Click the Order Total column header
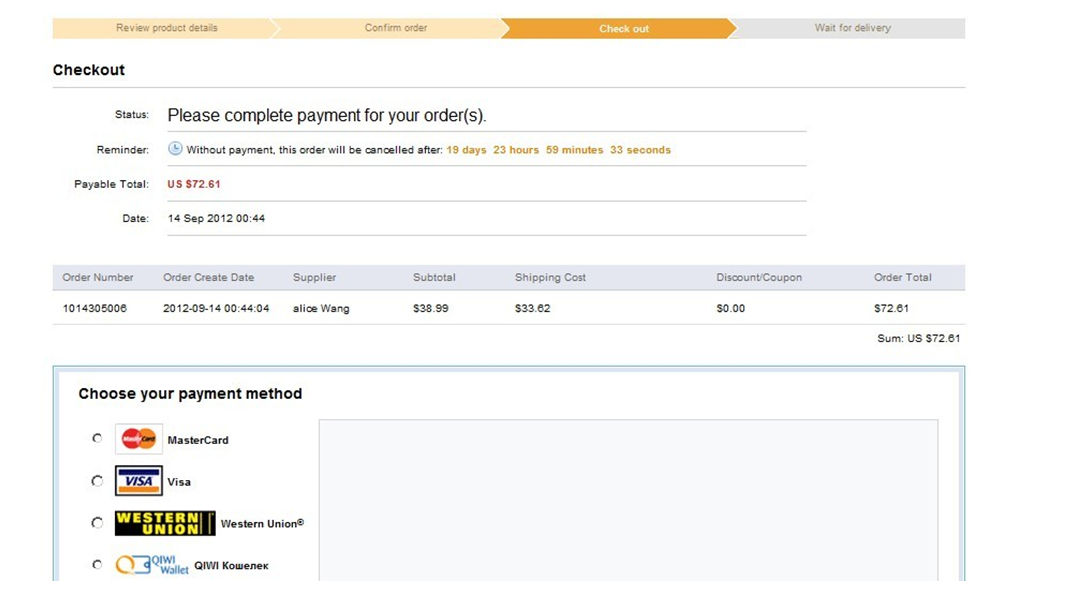 pos(902,278)
